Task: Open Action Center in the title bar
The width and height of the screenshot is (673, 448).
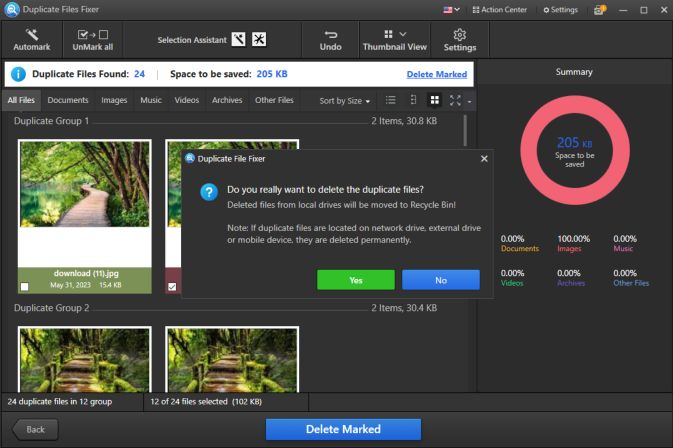Action: click(499, 9)
